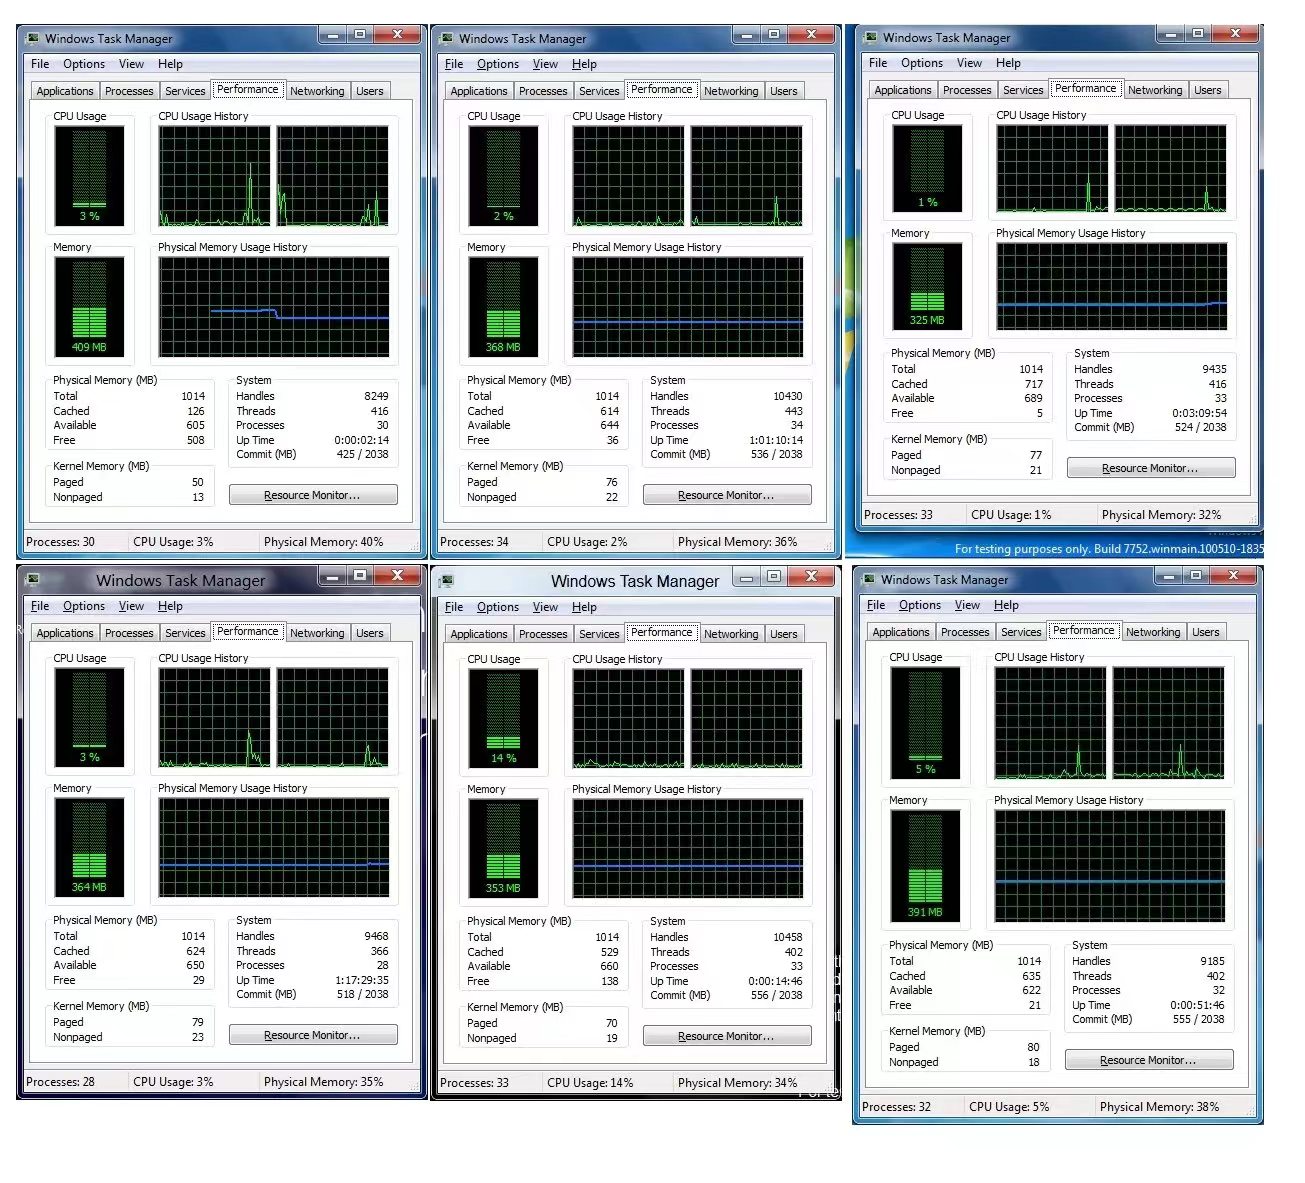Open the File menu in the 353 MB memory window

(454, 607)
